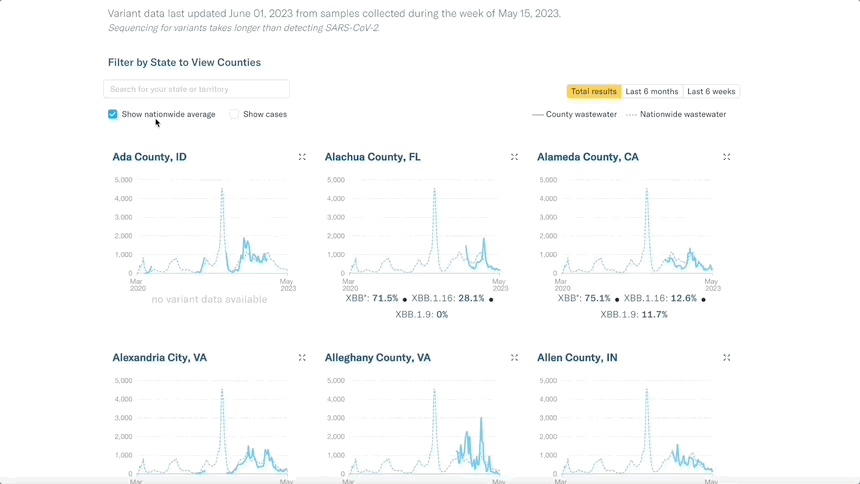The width and height of the screenshot is (860, 484).
Task: Uncheck Show nationwide average checkbox
Action: coord(112,114)
